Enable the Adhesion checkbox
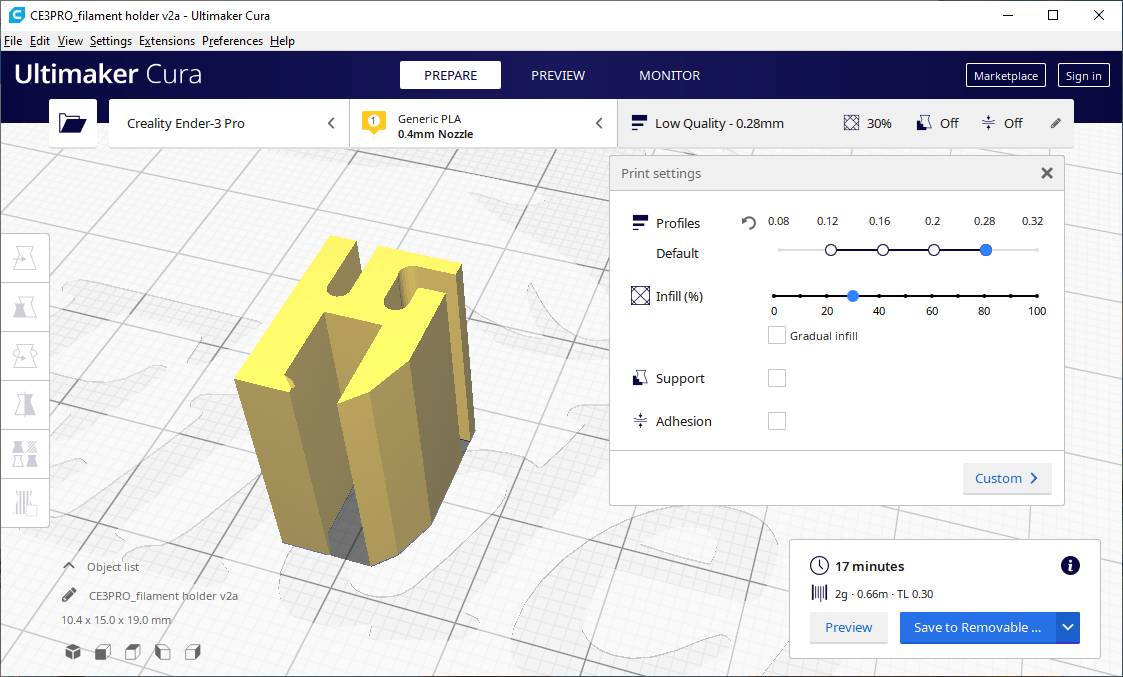This screenshot has height=677, width=1123. tap(776, 421)
